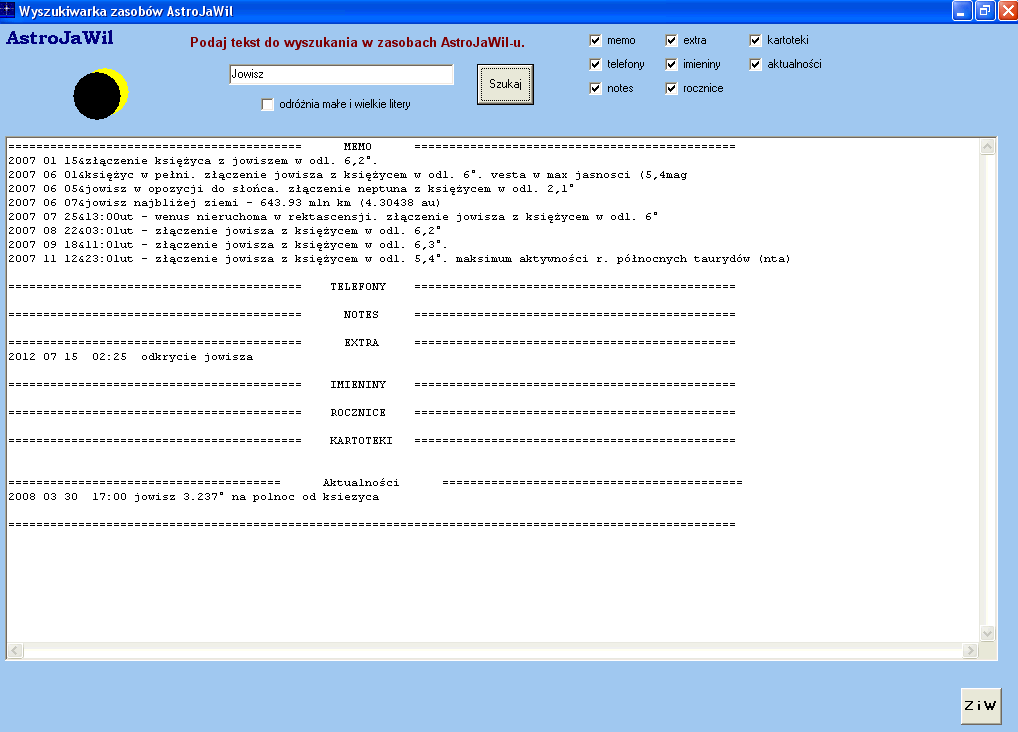Click the eclipse moon logo image
This screenshot has width=1018, height=732.
101,94
